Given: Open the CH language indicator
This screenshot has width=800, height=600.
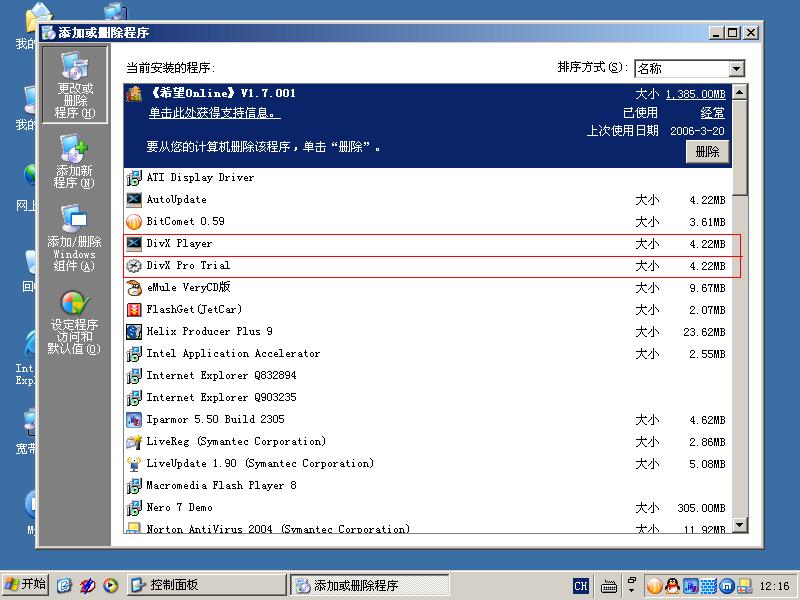Looking at the screenshot, I should tap(581, 586).
